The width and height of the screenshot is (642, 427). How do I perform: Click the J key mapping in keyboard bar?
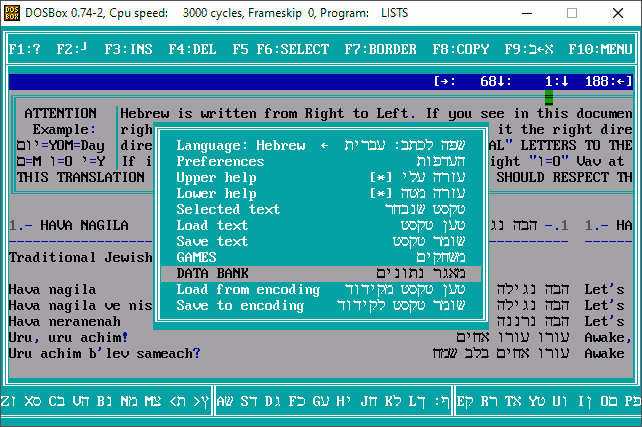369,401
